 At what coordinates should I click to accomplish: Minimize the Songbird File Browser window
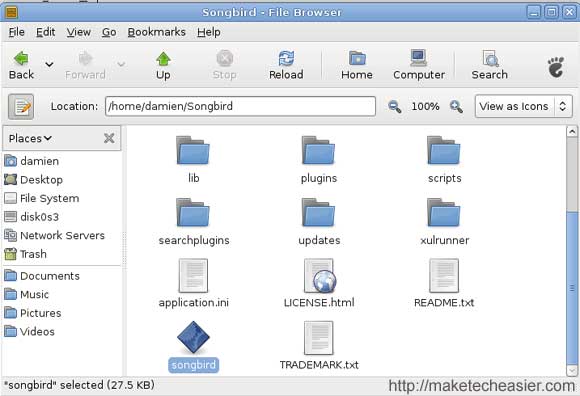pyautogui.click(x=533, y=12)
